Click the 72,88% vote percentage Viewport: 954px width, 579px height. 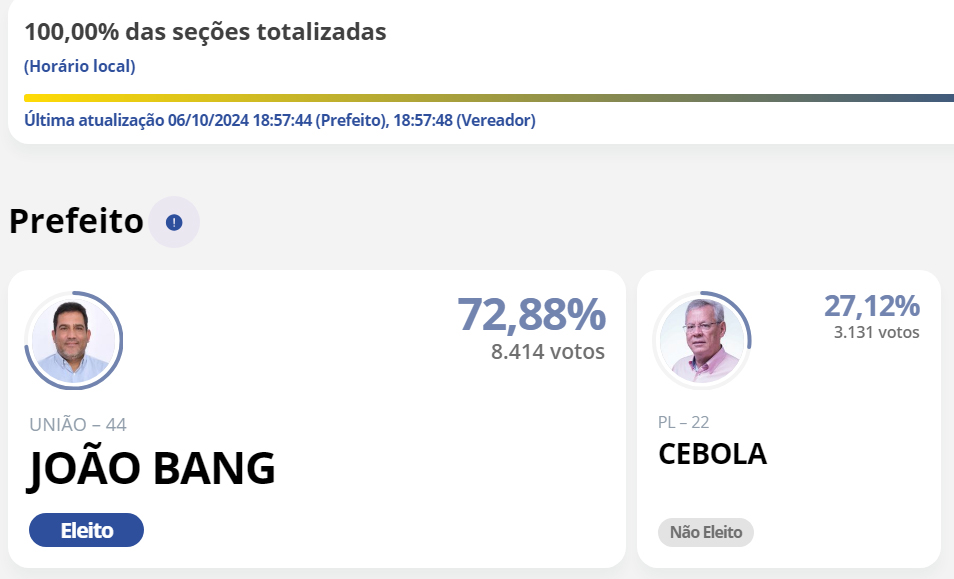pos(531,314)
